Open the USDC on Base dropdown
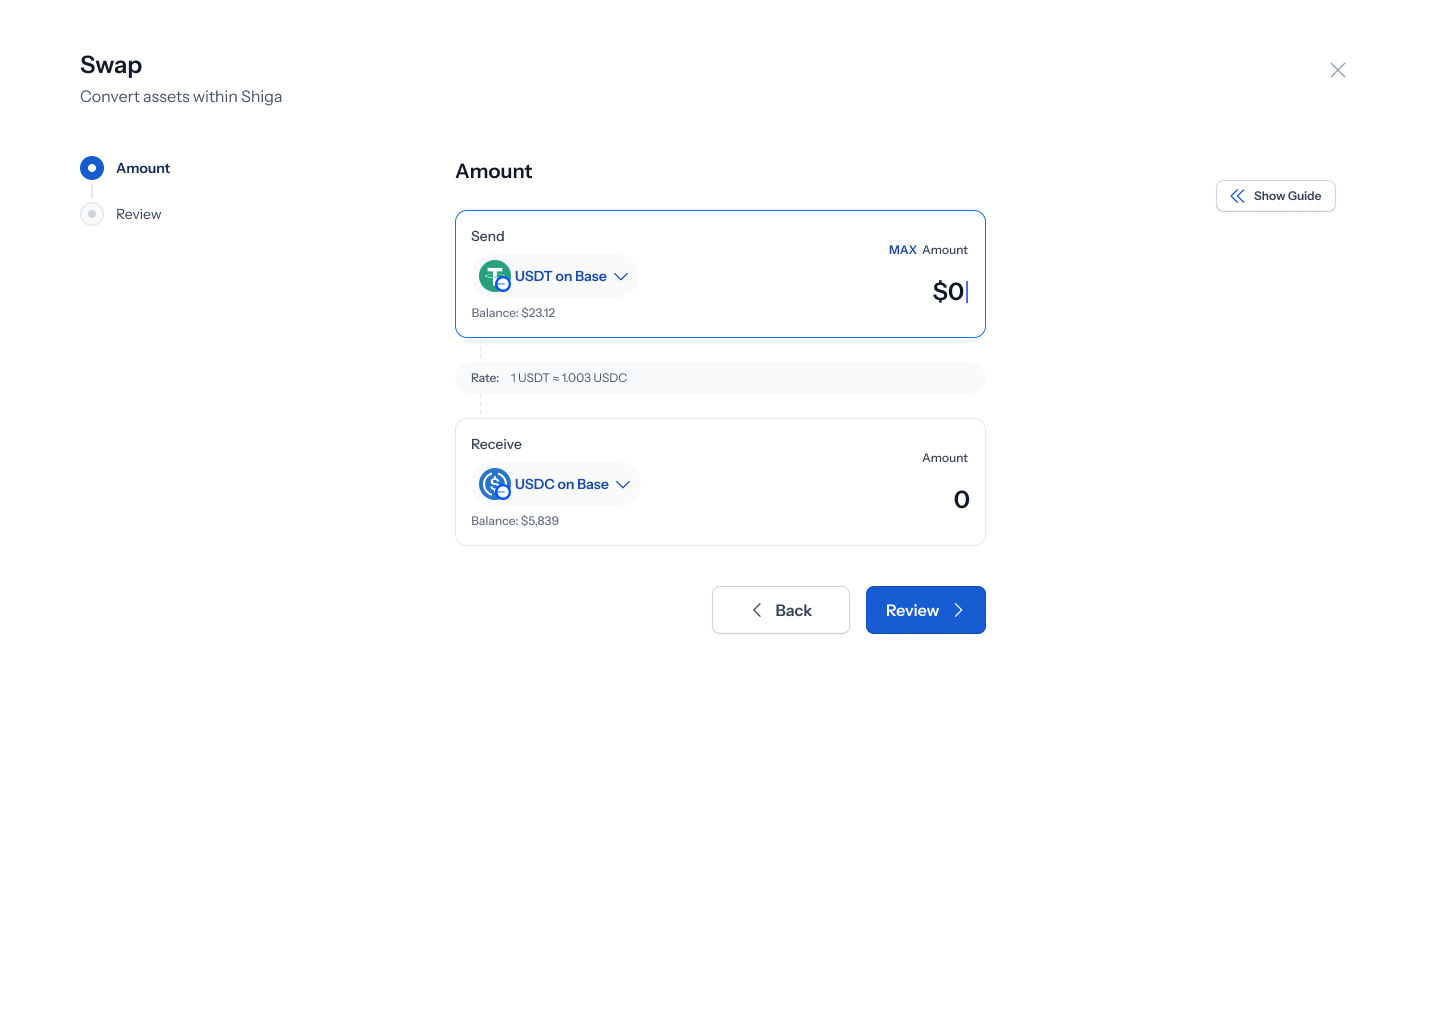Image resolution: width=1440 pixels, height=1024 pixels. 556,484
